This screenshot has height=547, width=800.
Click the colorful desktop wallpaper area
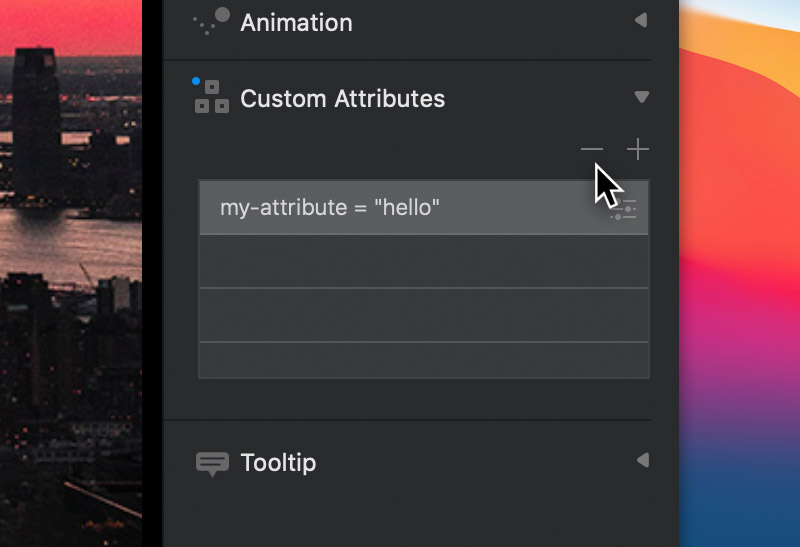739,274
